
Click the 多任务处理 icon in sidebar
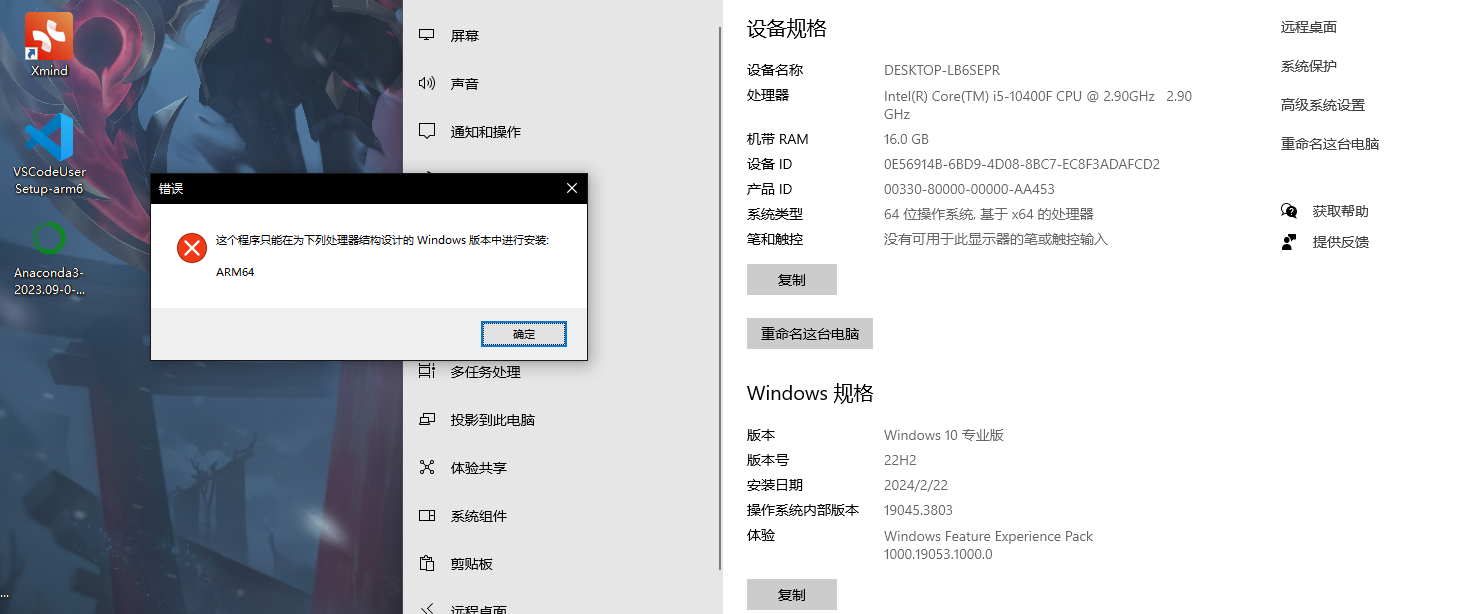tap(427, 371)
